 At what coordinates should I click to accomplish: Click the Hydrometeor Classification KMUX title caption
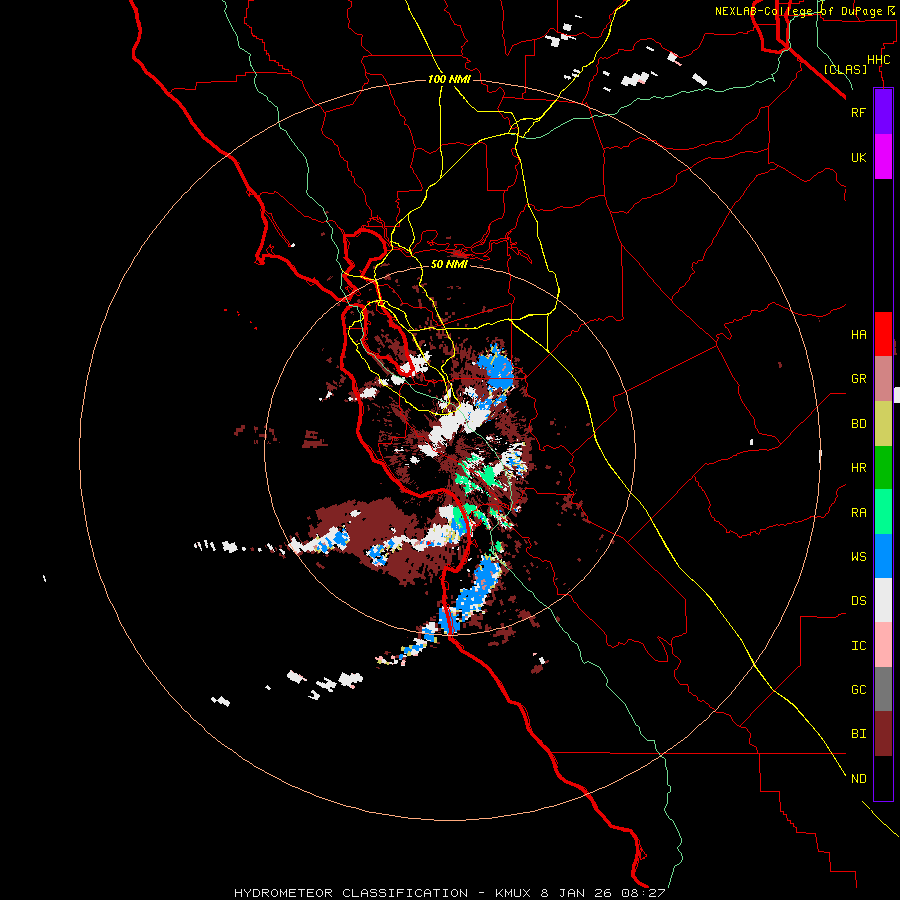click(449, 893)
